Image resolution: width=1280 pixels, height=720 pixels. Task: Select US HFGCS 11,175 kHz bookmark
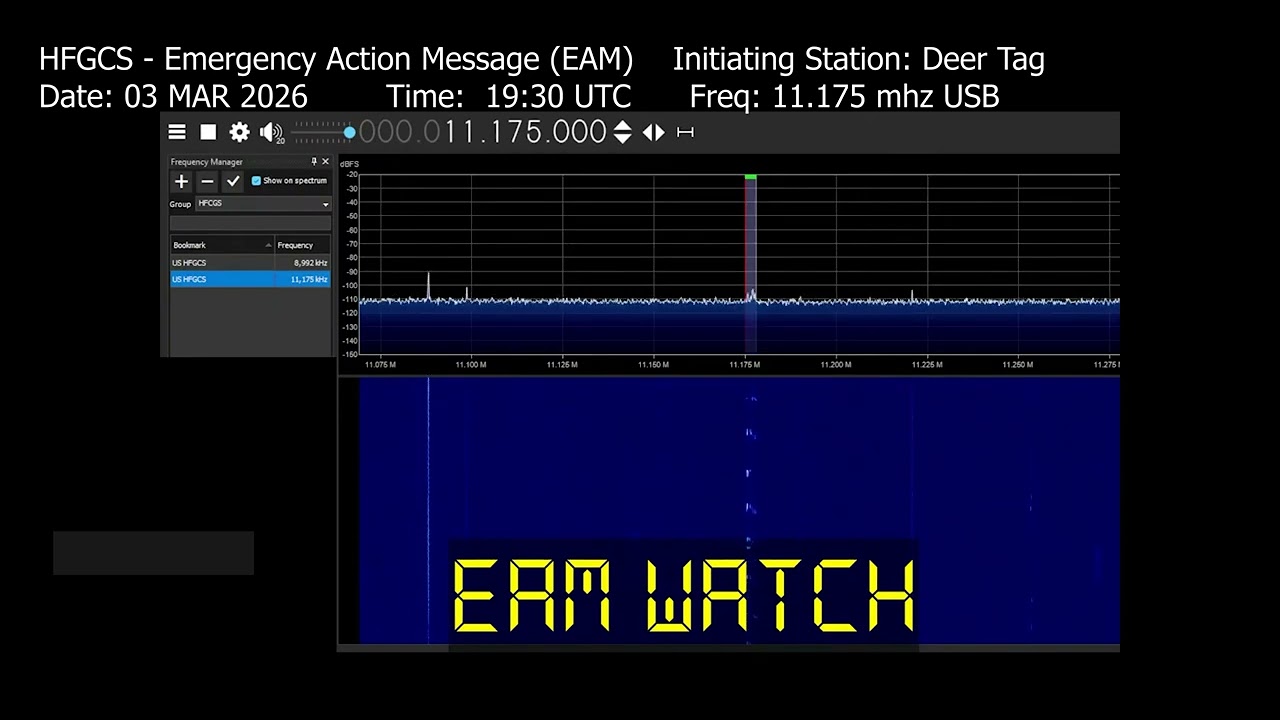(x=250, y=279)
